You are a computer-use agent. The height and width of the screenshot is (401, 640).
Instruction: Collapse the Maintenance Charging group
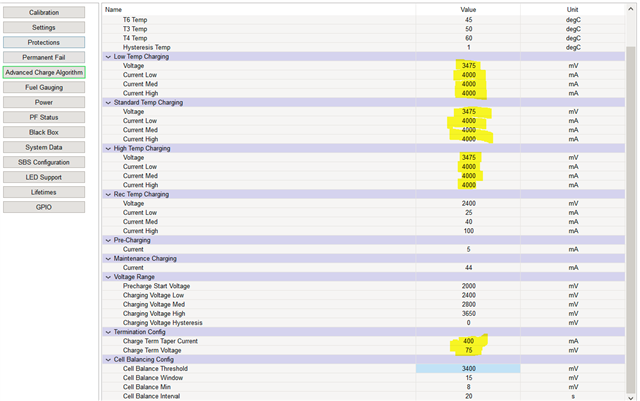(x=108, y=258)
